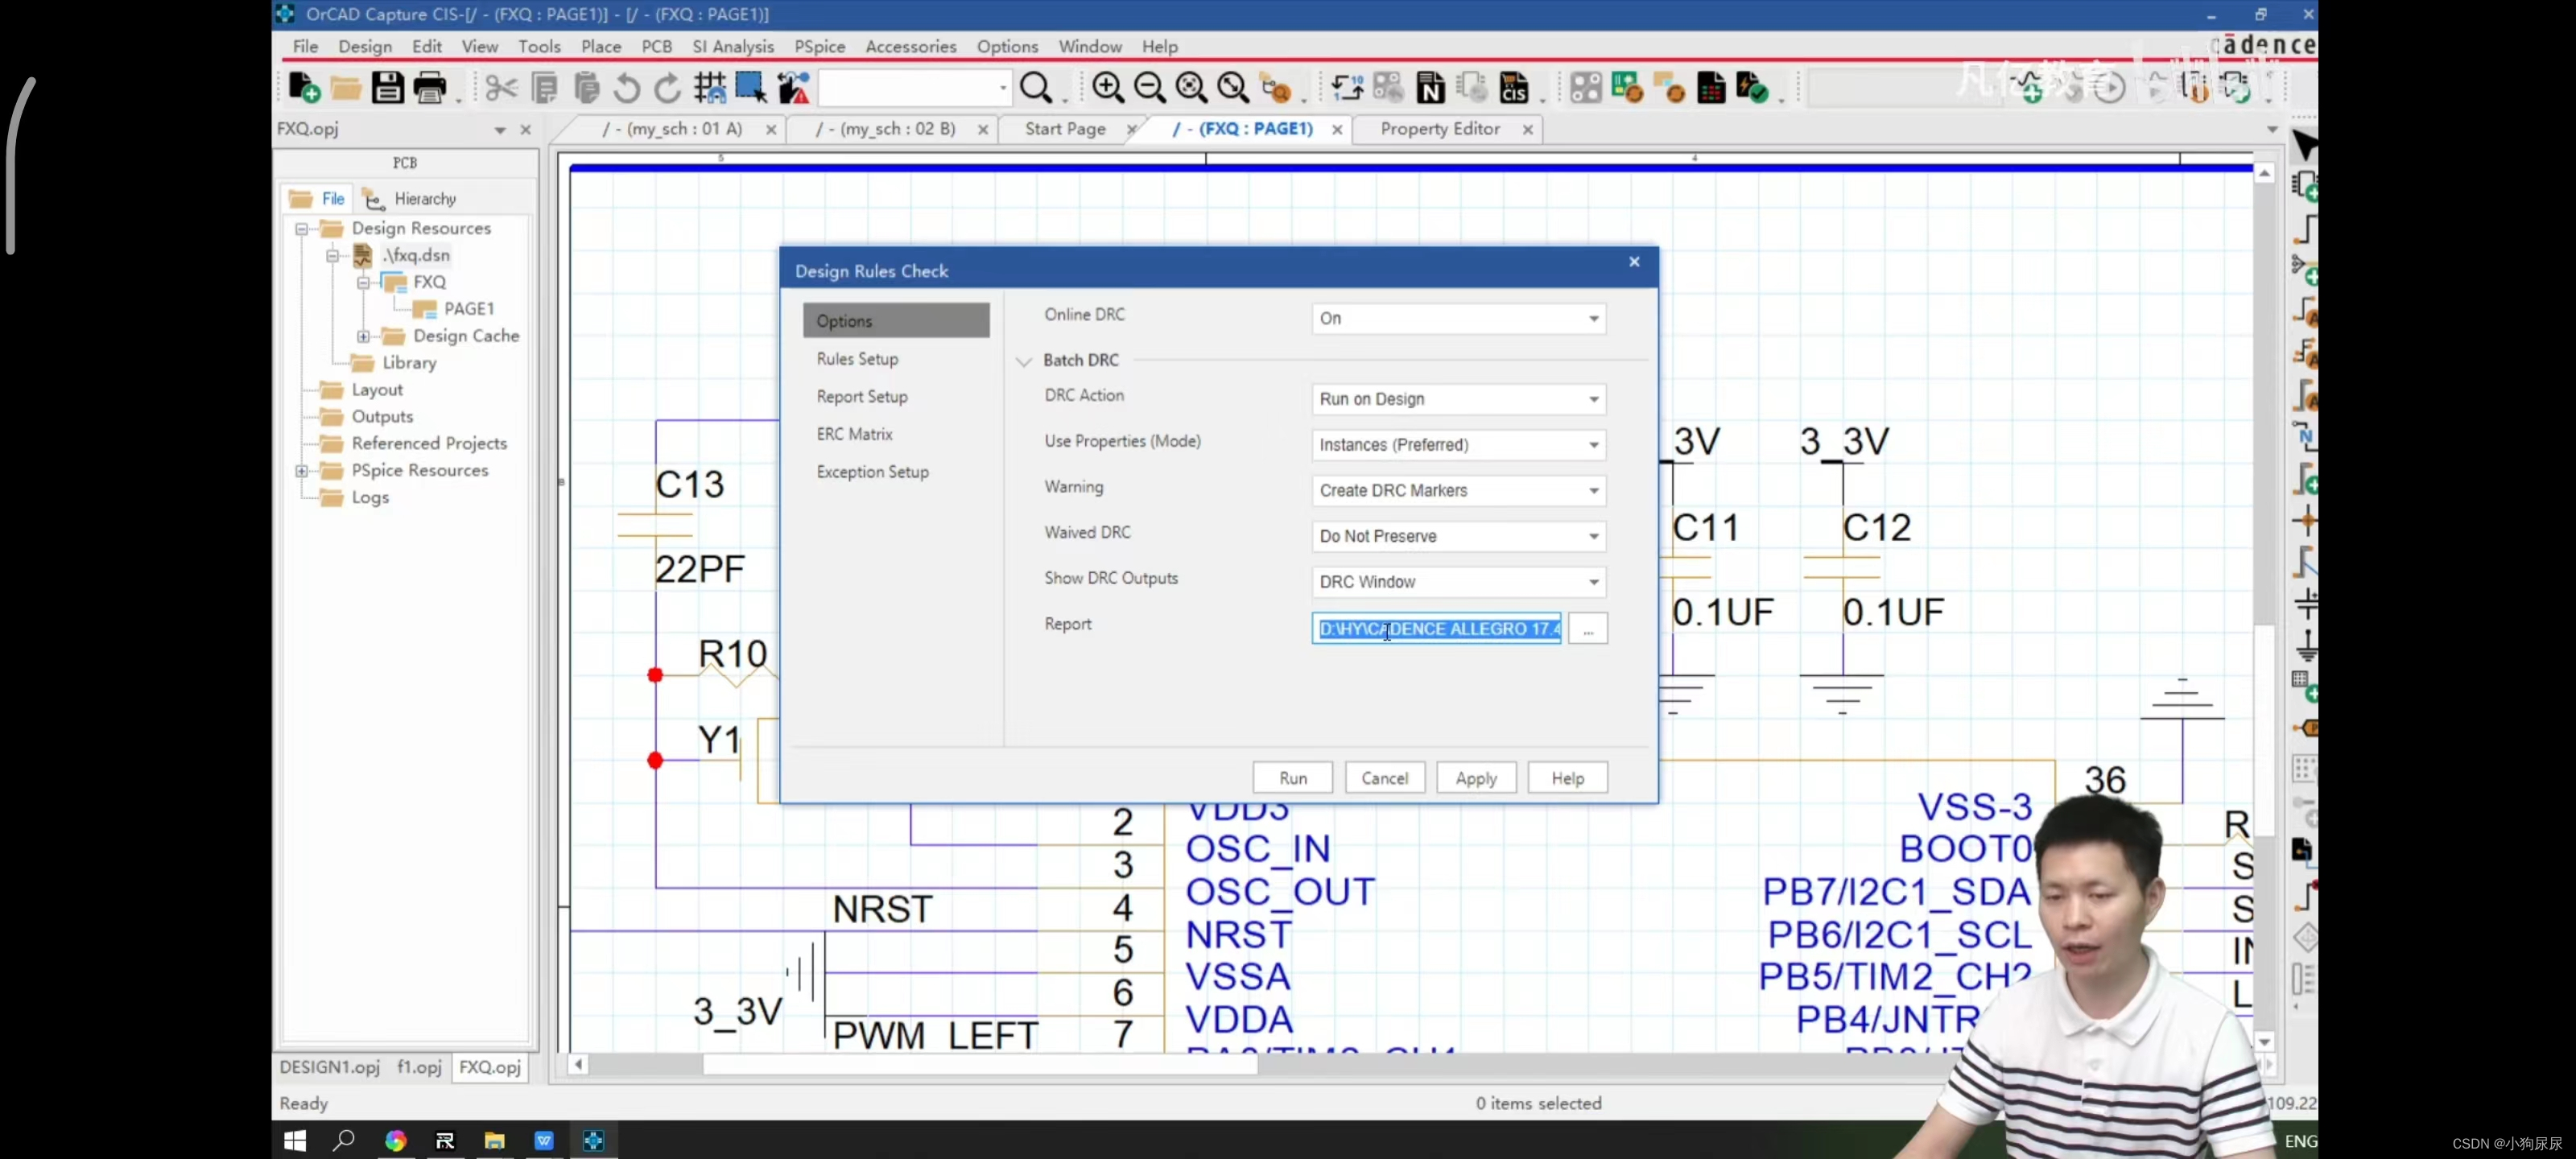
Task: Click the Report path input field
Action: (1435, 629)
